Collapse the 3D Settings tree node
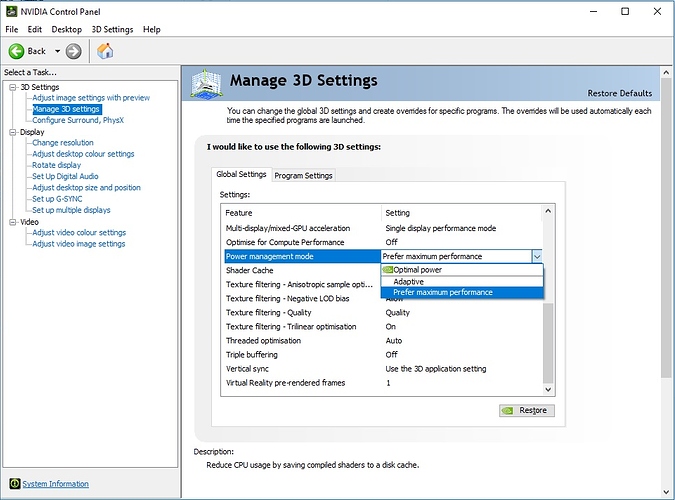This screenshot has height=500, width=675. (x=12, y=87)
